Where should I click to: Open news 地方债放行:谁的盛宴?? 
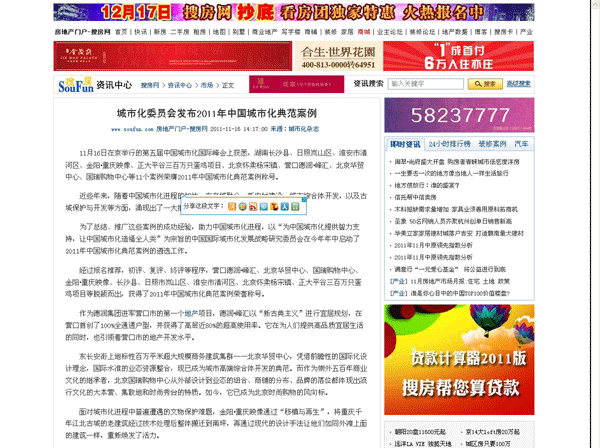427,186
